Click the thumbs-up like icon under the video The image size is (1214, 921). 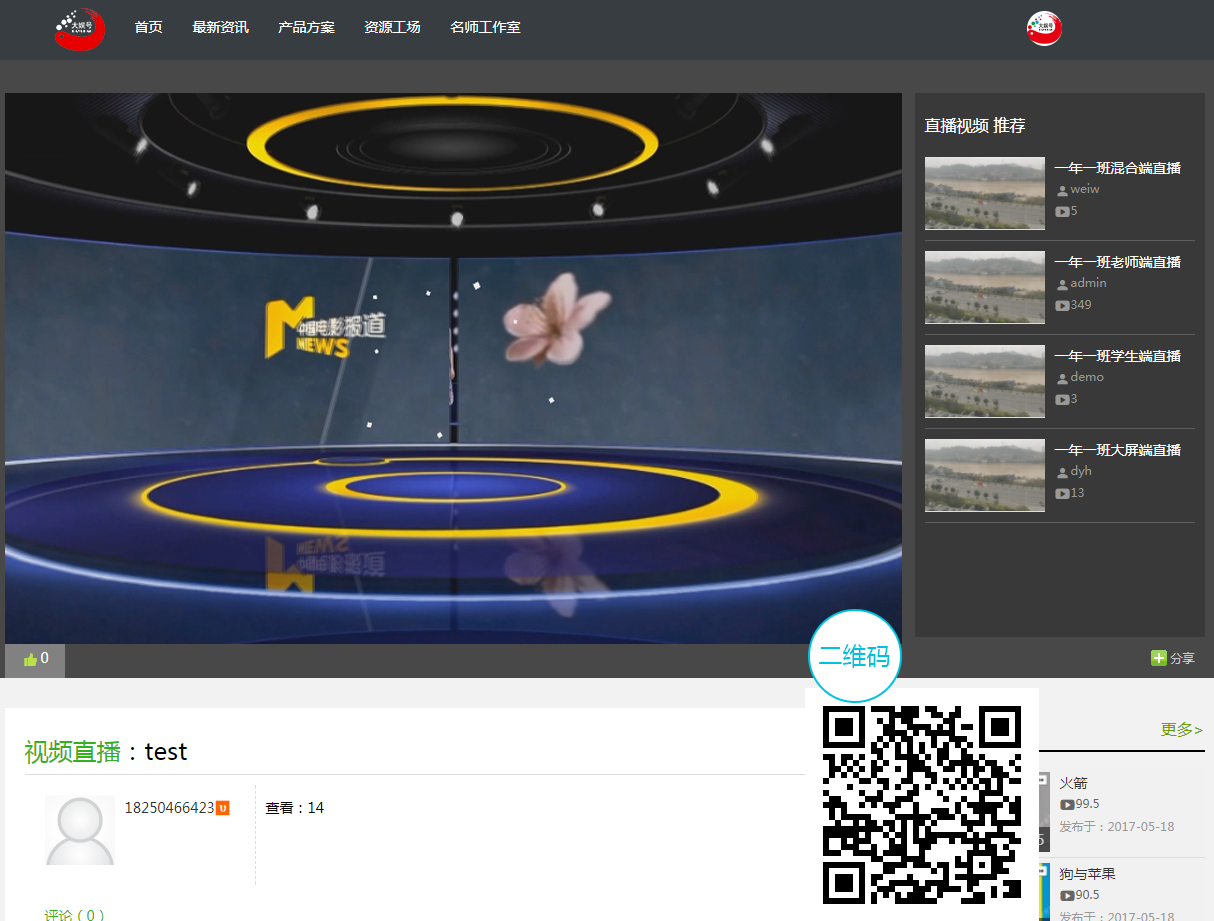coord(30,659)
